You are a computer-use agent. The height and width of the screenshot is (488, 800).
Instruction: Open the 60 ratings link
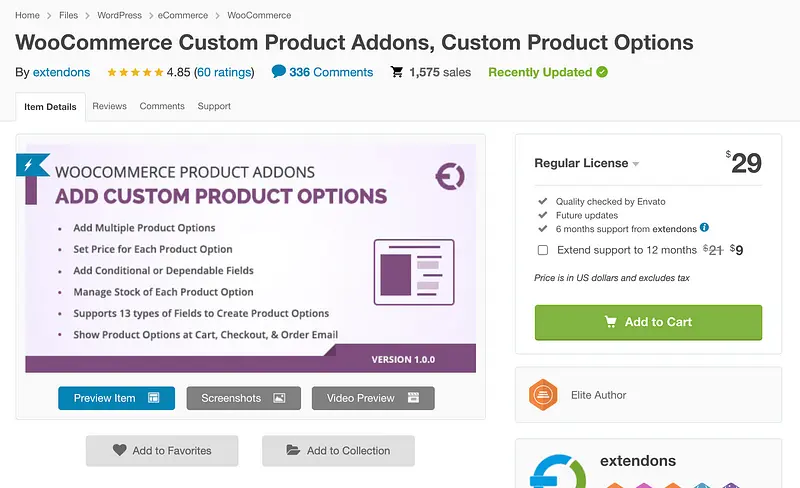pos(224,72)
